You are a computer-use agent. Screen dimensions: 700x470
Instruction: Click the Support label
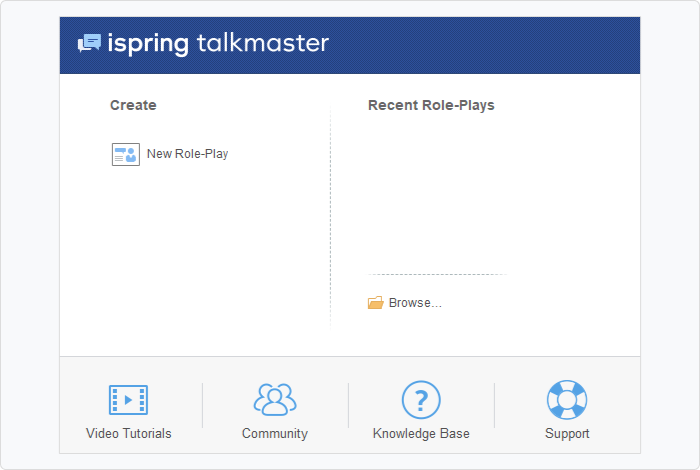567,433
